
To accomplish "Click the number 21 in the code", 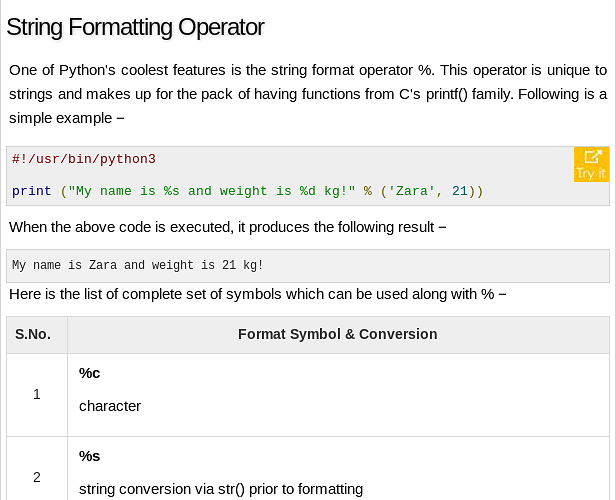I will 460,191.
